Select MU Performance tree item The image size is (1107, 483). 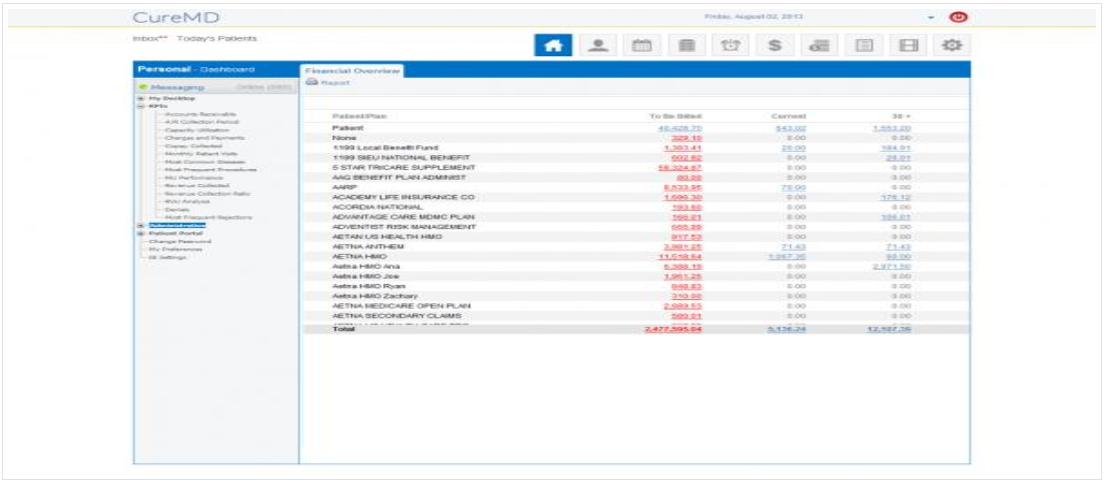click(193, 177)
